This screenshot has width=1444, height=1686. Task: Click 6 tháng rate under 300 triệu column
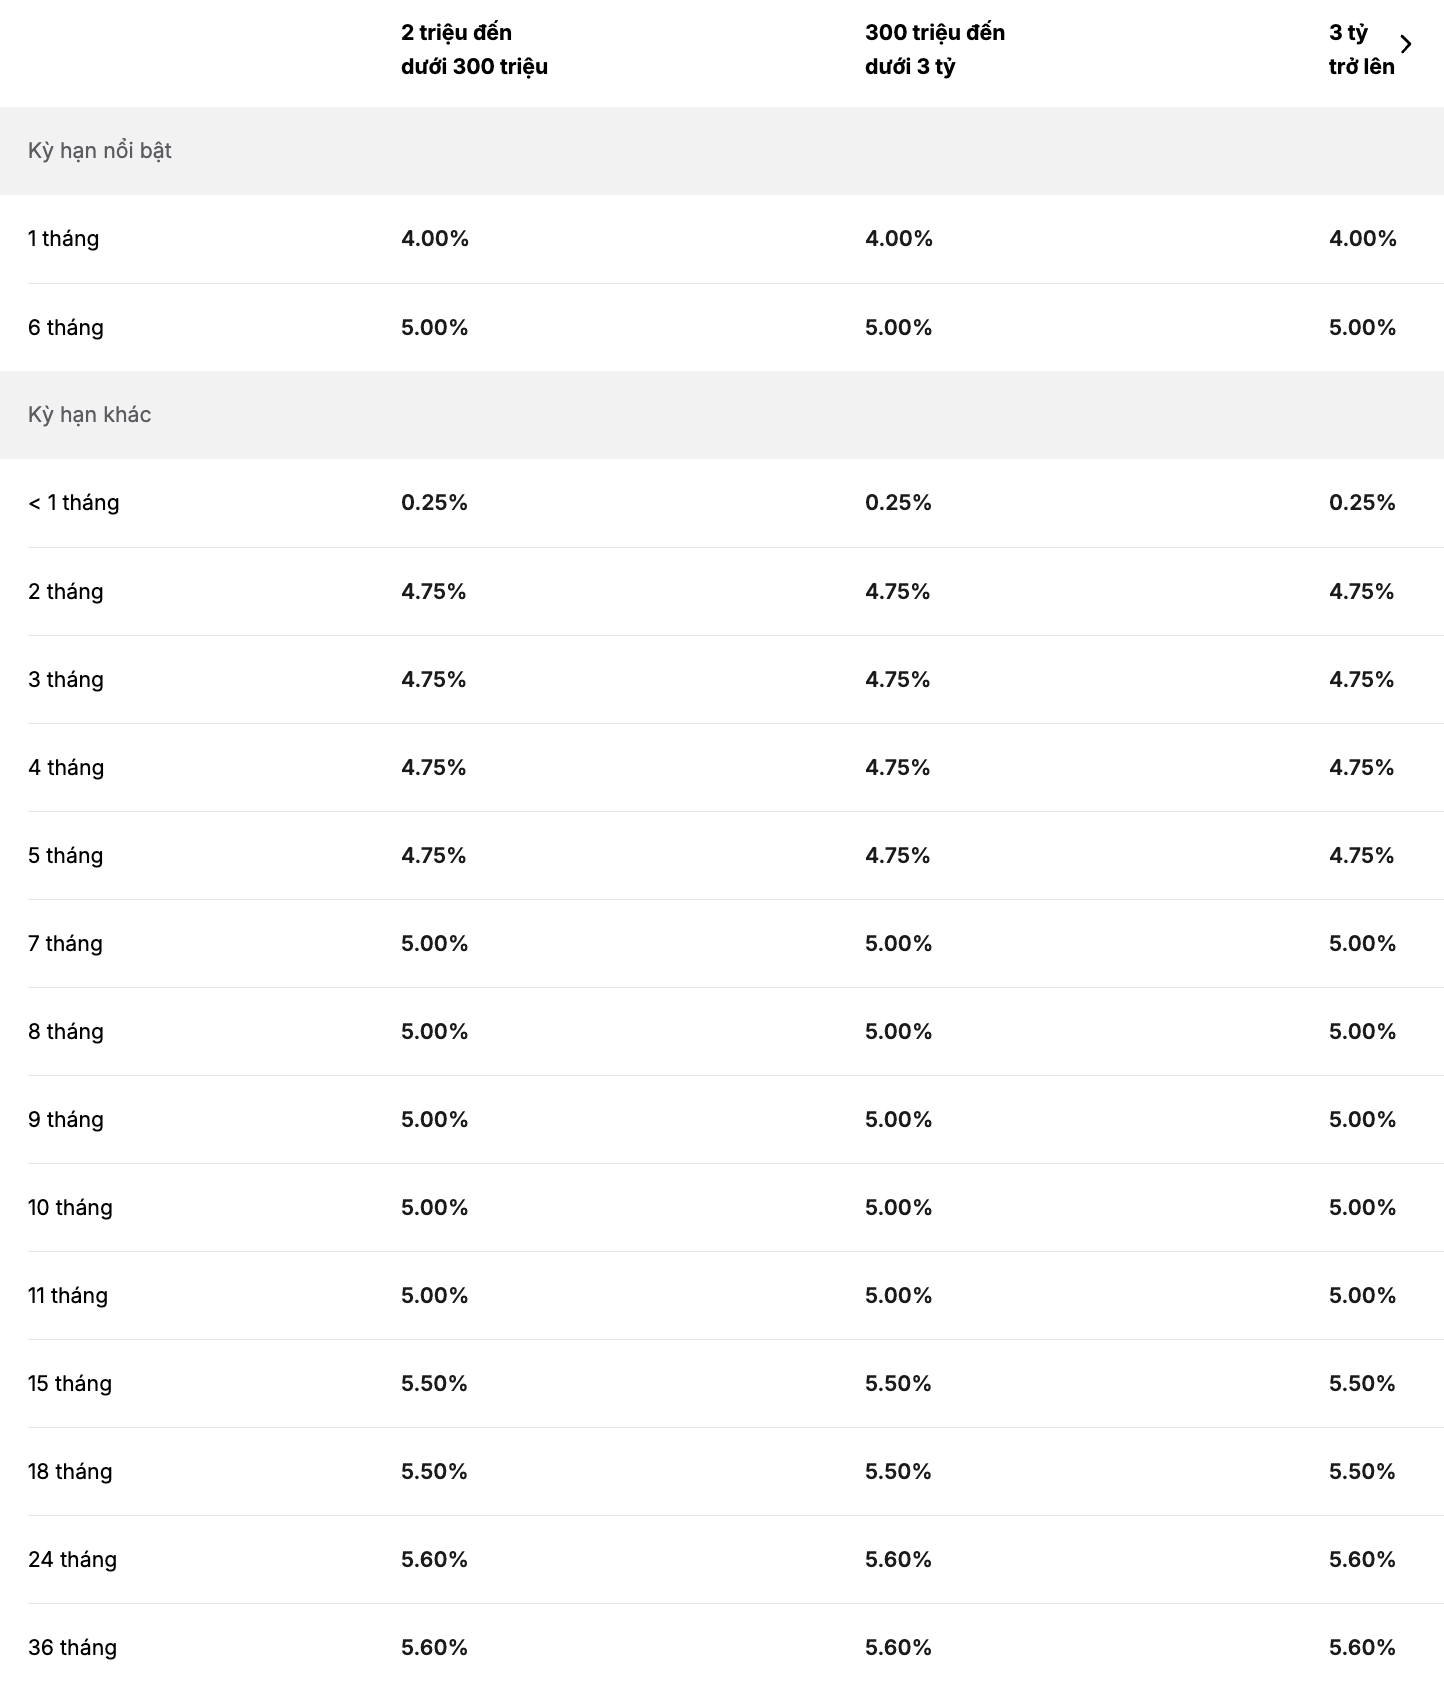pyautogui.click(x=898, y=328)
